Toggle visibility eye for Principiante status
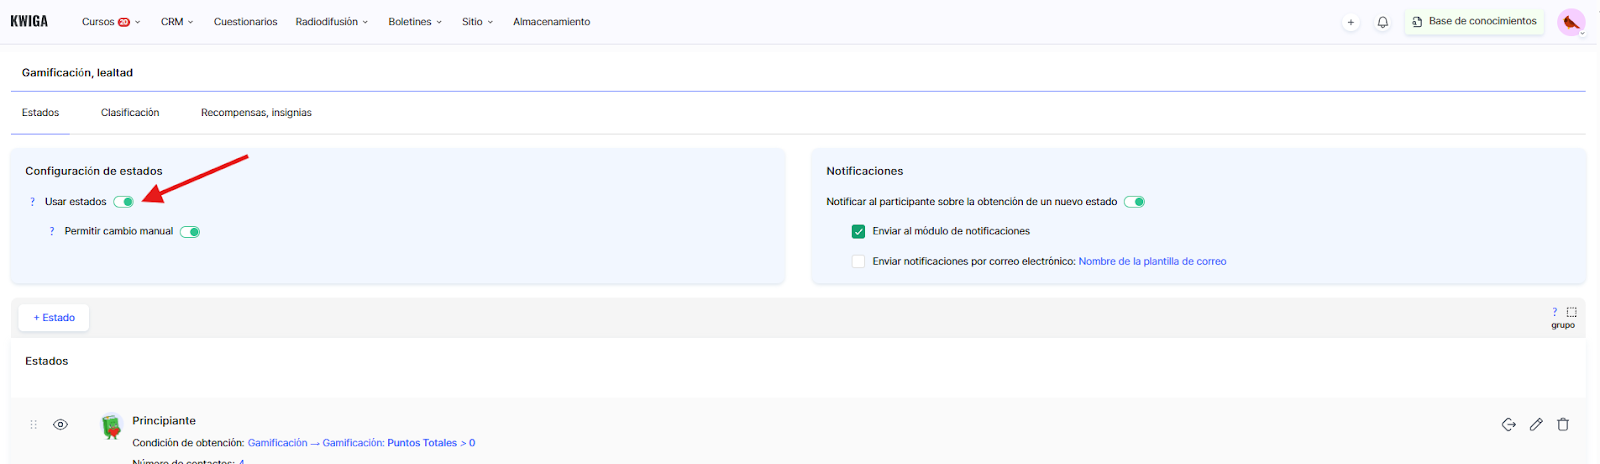The width and height of the screenshot is (1600, 464). click(x=61, y=425)
